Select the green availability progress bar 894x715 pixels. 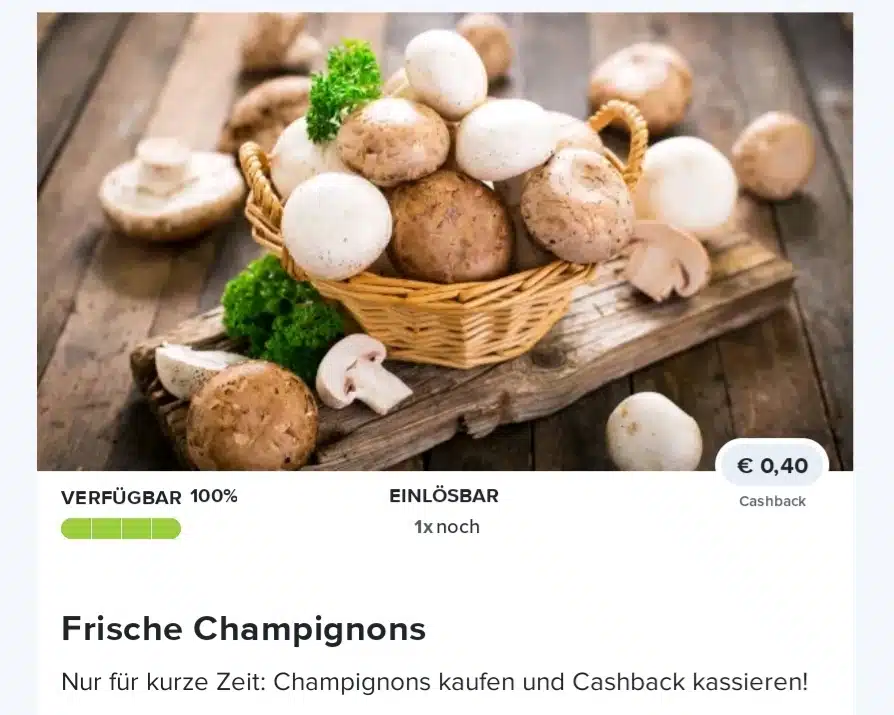(121, 529)
